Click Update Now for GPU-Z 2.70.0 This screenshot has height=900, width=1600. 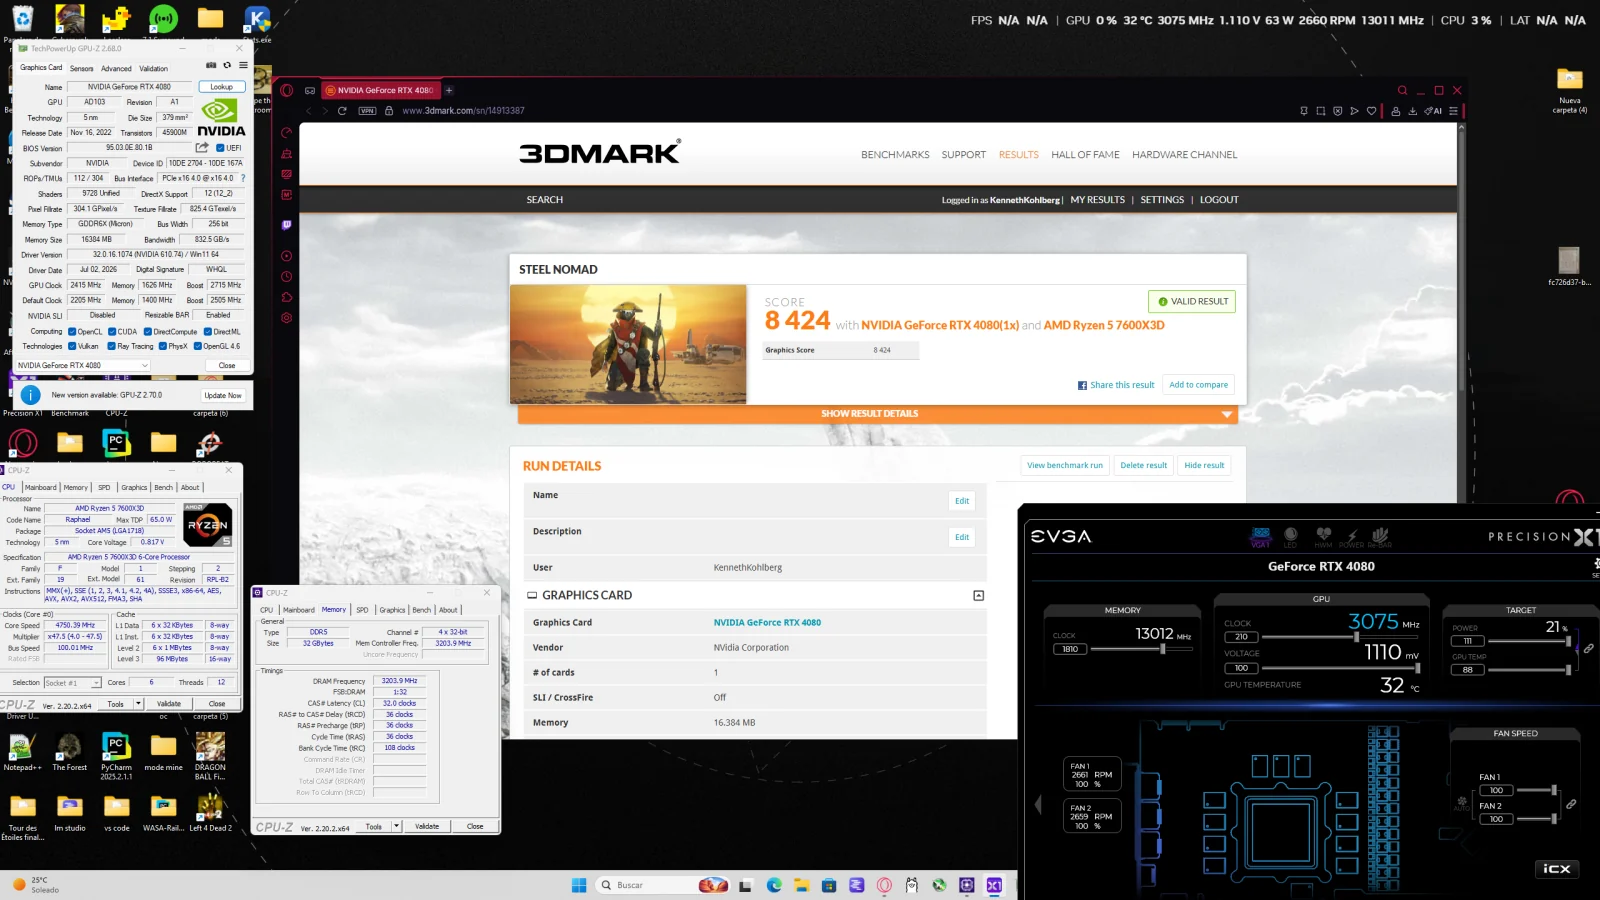click(x=223, y=395)
